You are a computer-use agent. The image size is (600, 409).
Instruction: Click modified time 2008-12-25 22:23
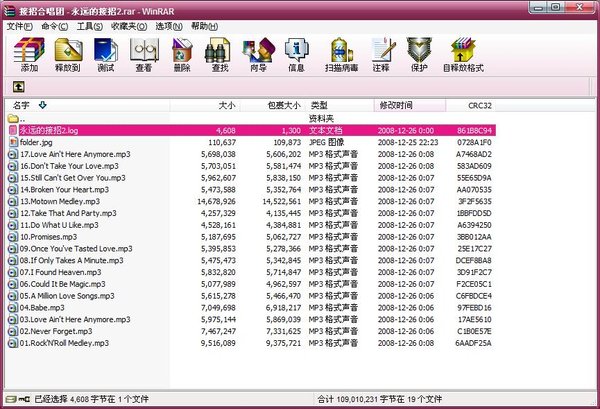point(408,142)
